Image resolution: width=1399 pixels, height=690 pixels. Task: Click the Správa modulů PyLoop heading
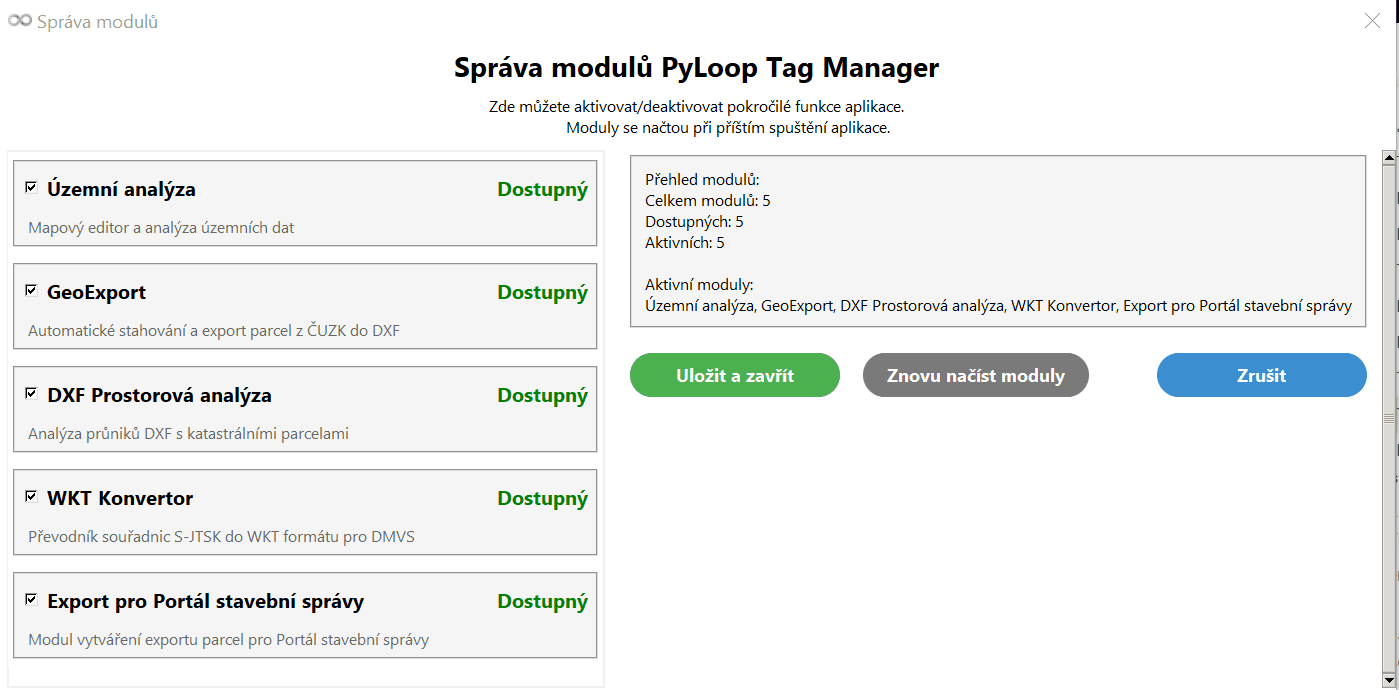697,68
